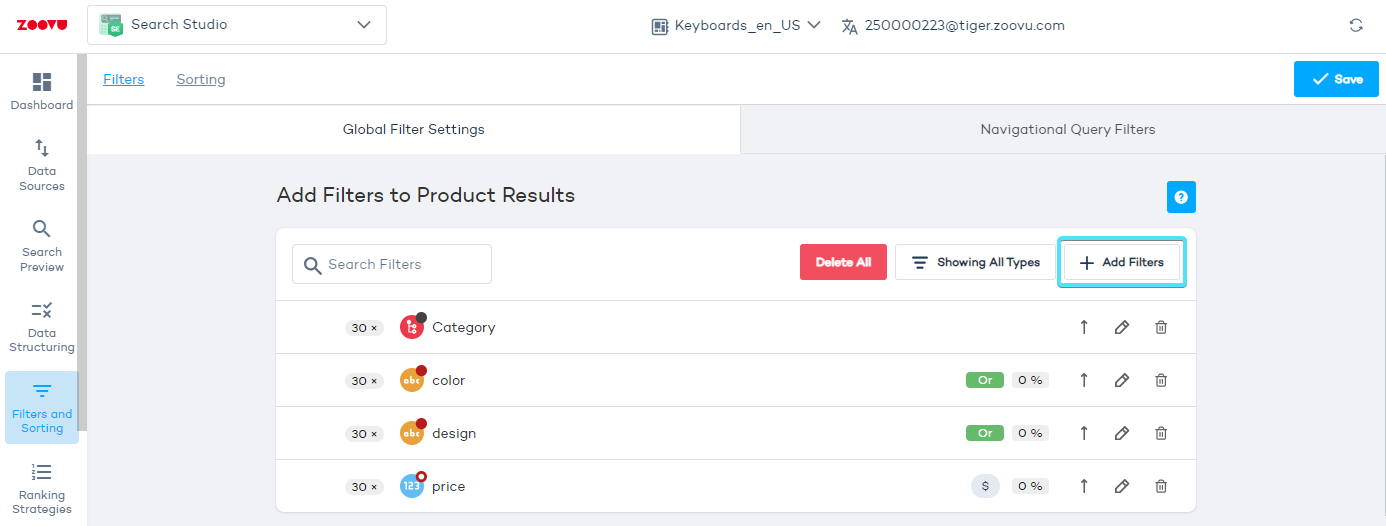Click the red Delete All button

tap(843, 262)
